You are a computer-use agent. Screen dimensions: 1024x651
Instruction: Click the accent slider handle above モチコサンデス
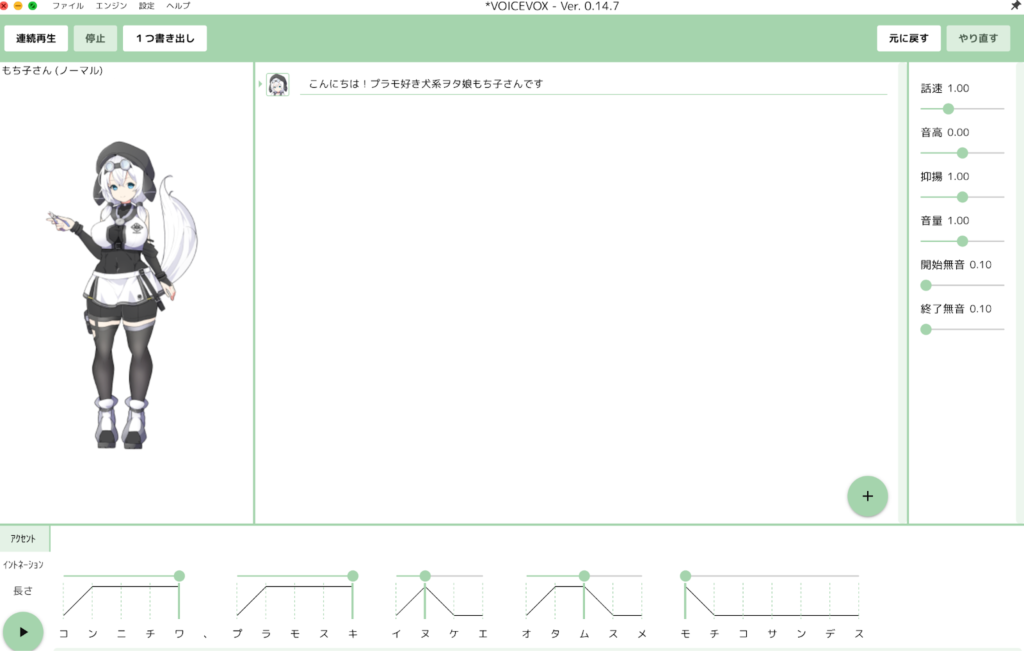click(685, 576)
